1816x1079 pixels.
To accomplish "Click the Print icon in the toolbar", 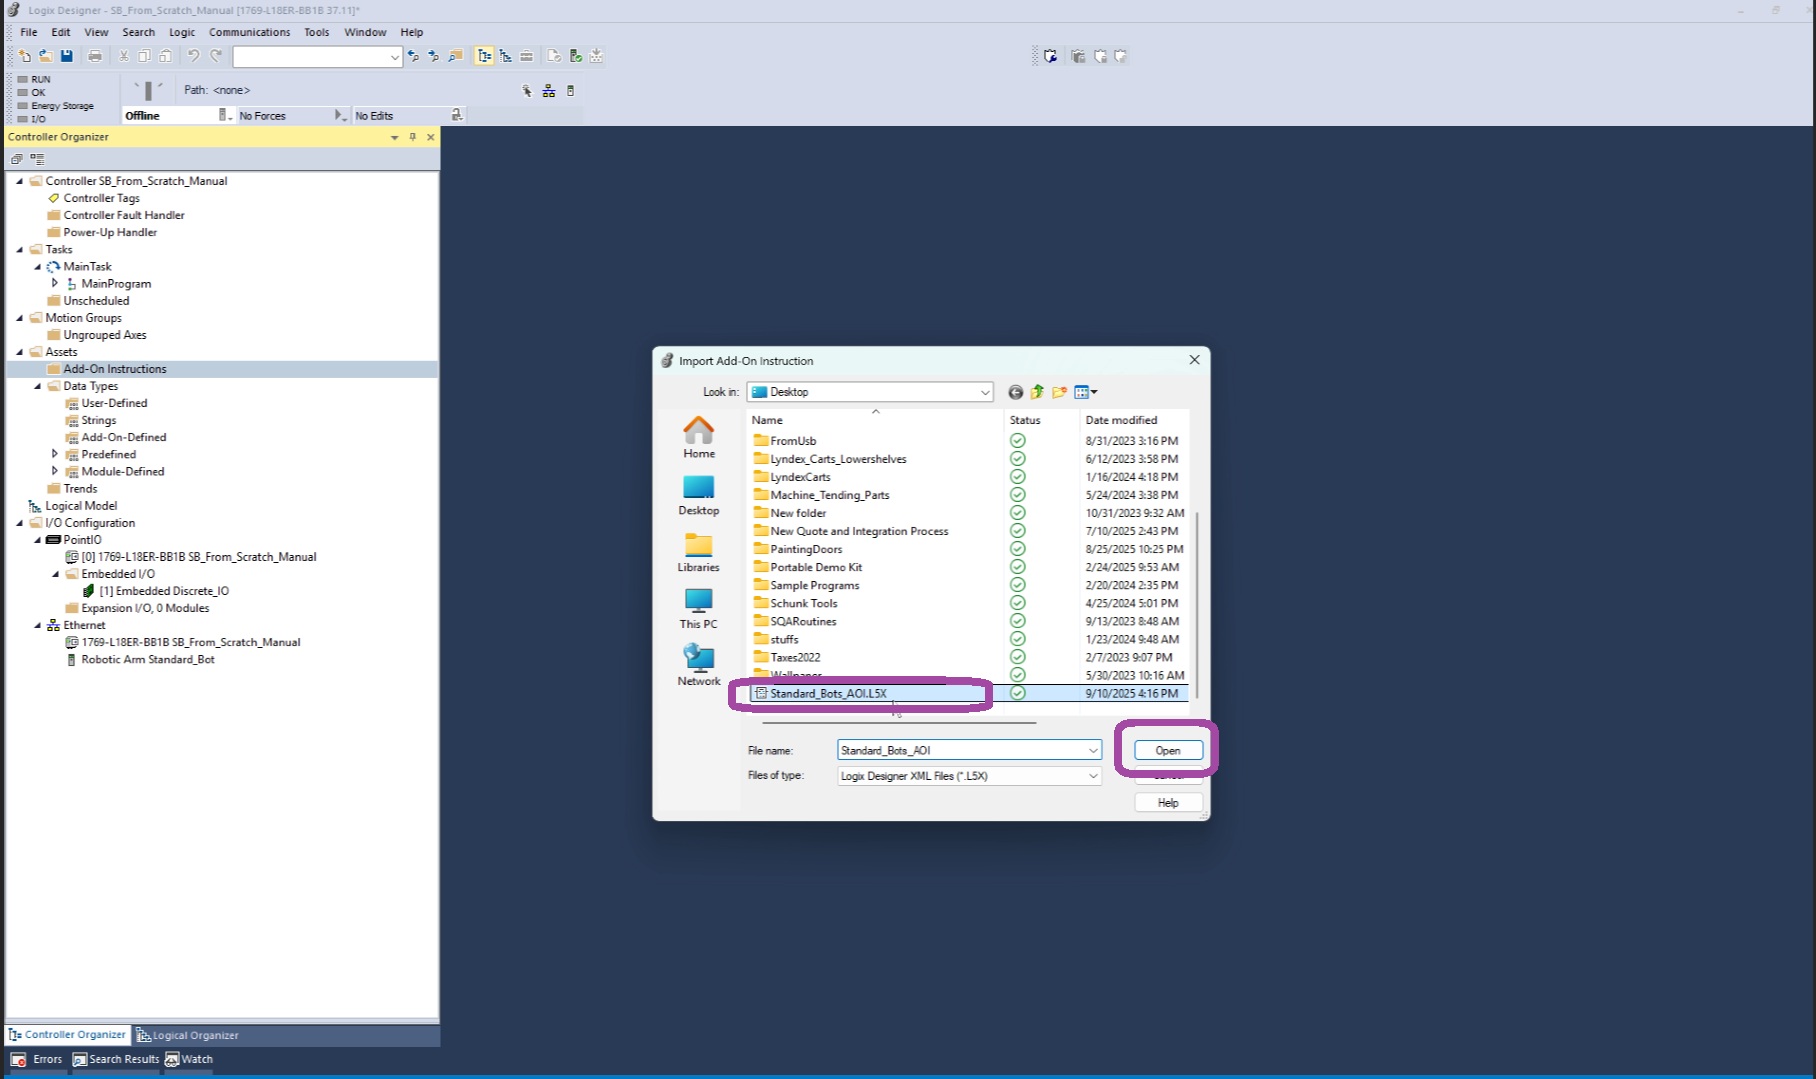I will (x=95, y=56).
